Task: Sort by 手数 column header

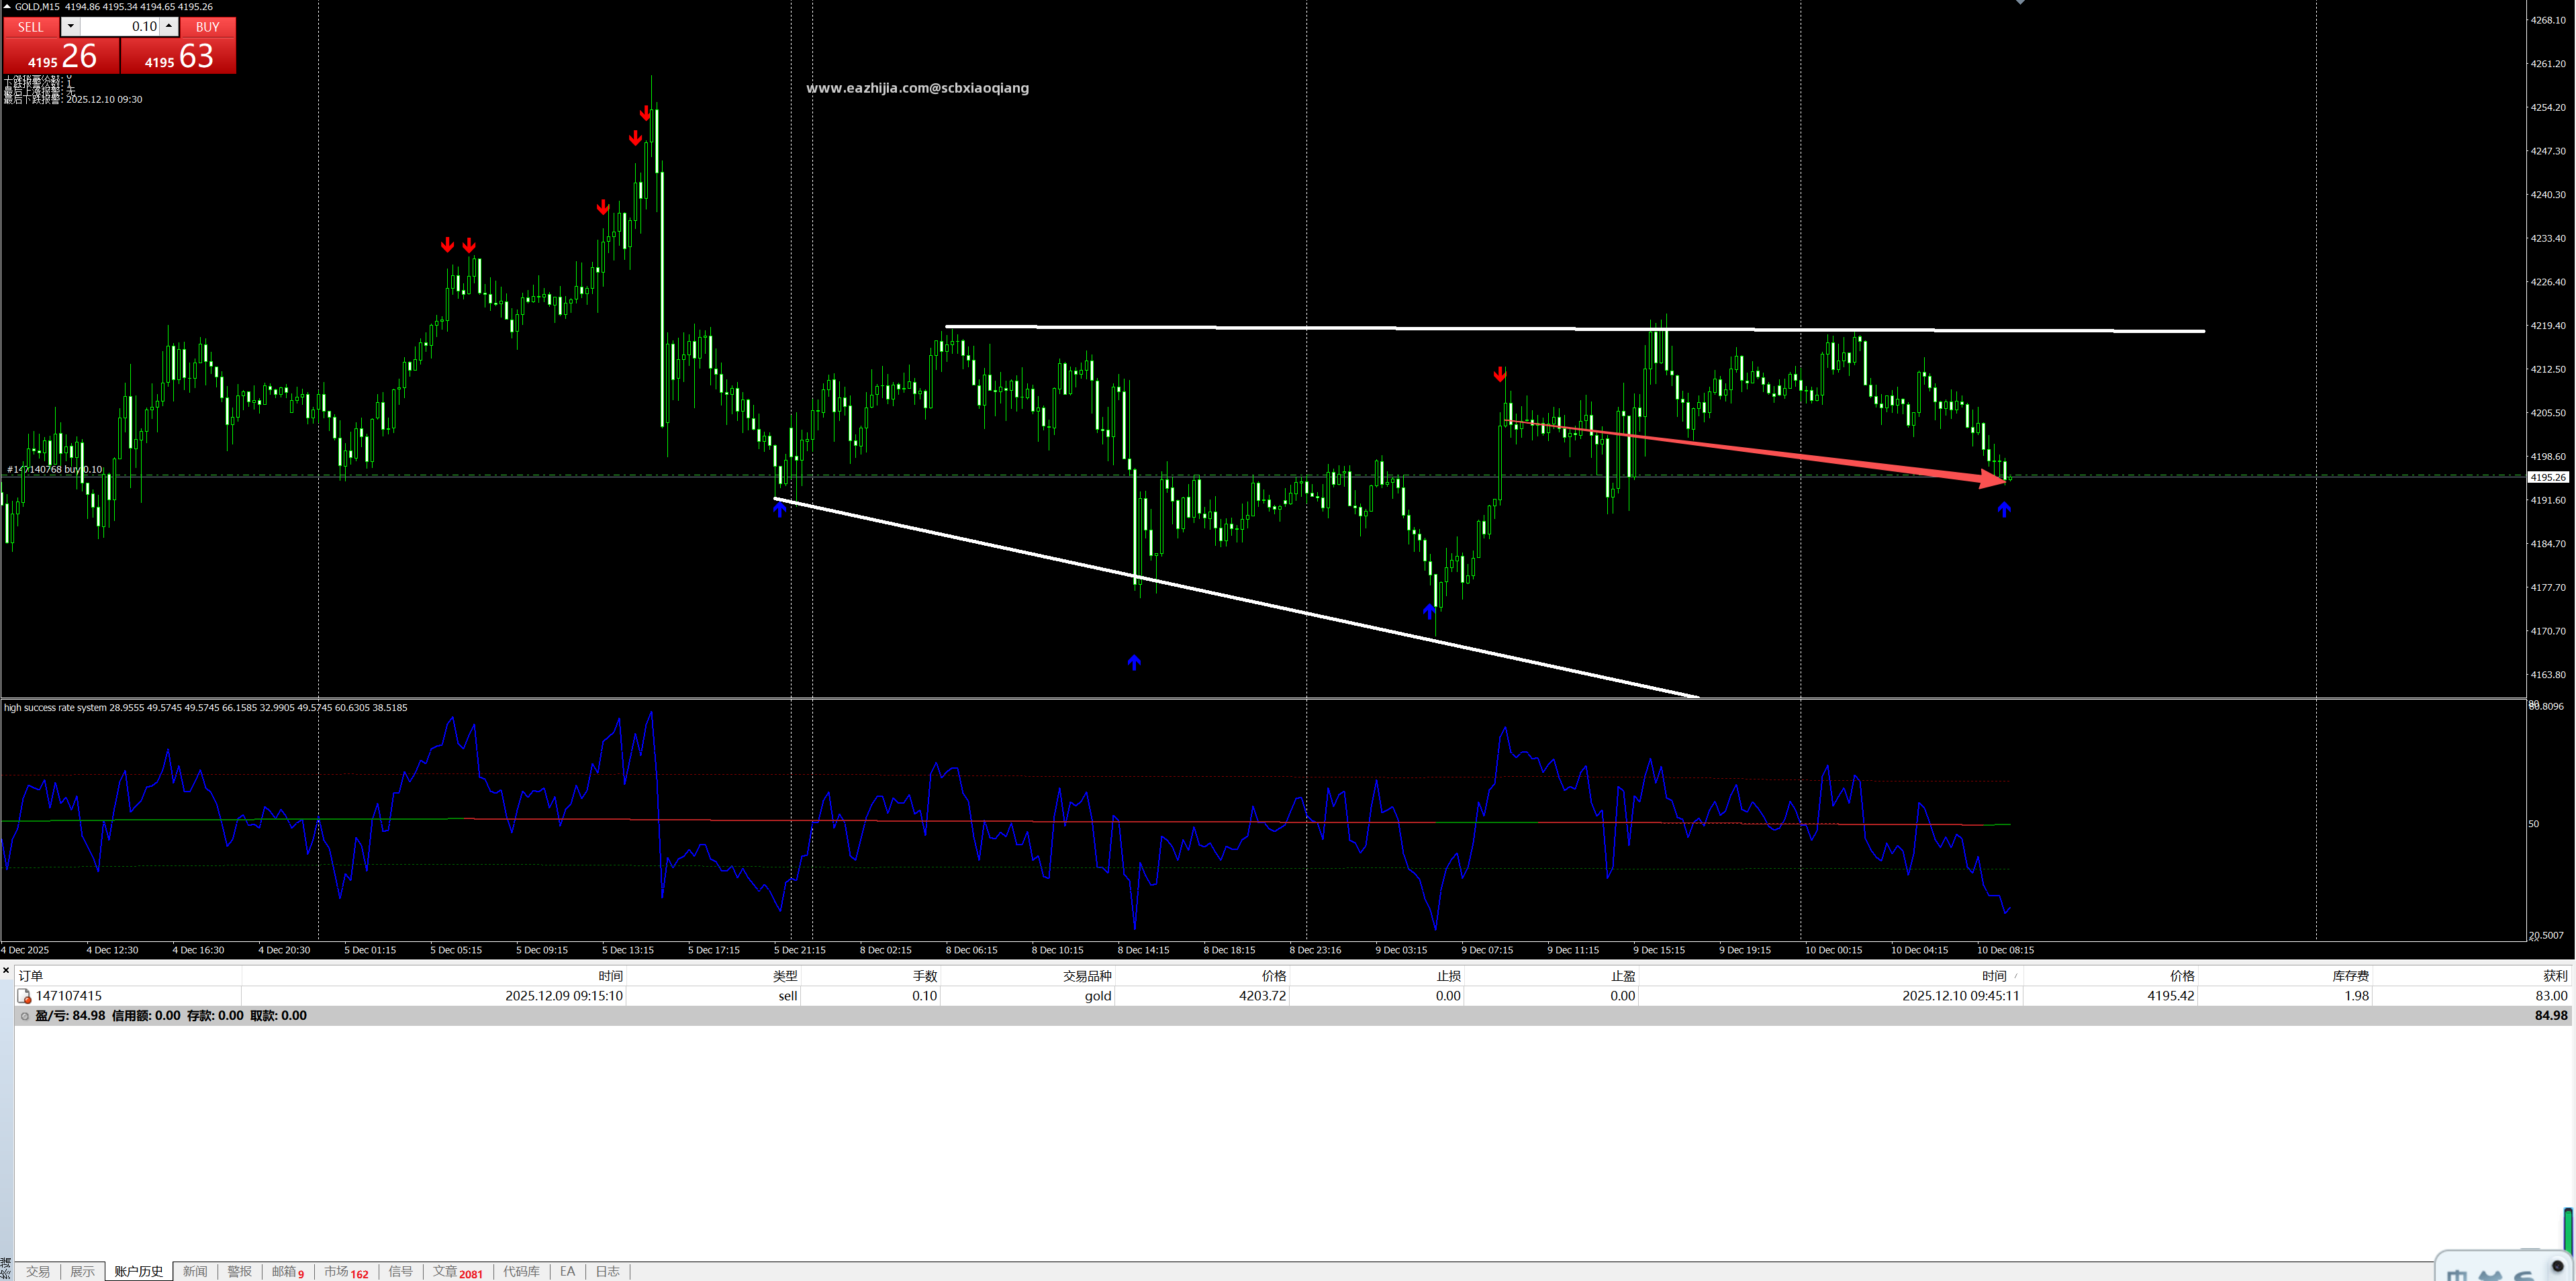Action: coord(870,976)
